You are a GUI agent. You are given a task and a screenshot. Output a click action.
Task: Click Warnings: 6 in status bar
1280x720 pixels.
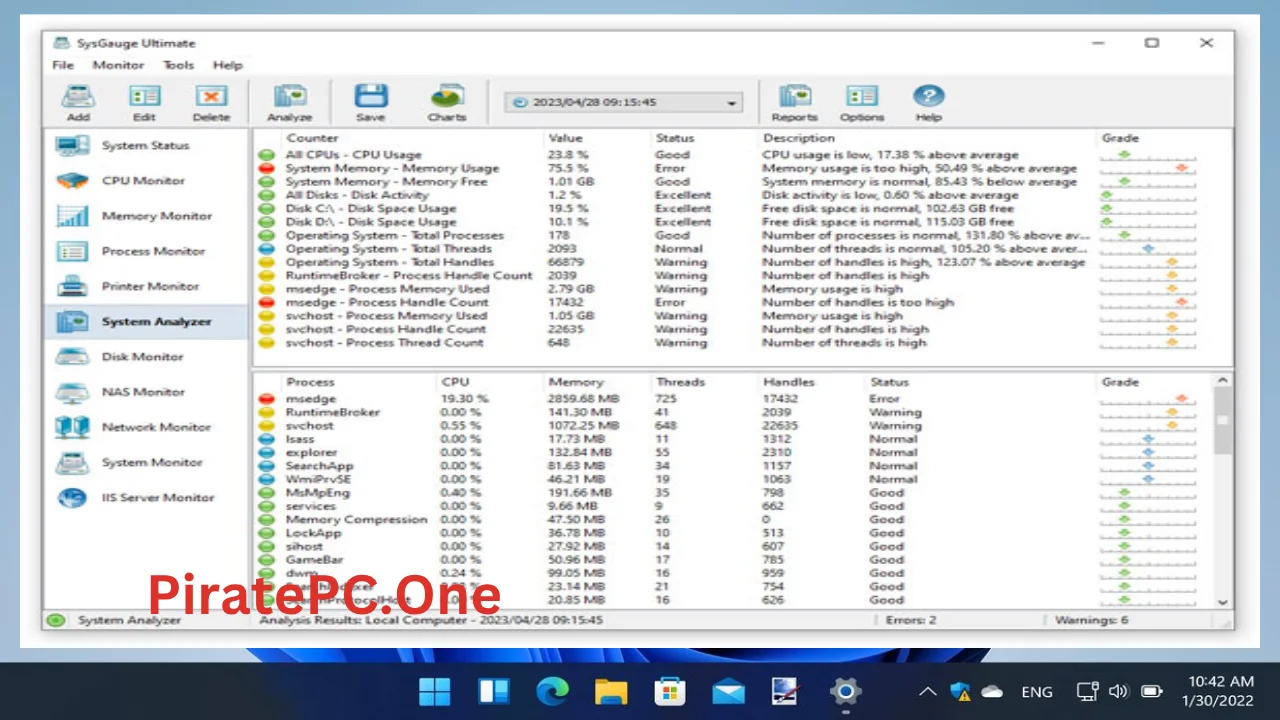point(1092,620)
